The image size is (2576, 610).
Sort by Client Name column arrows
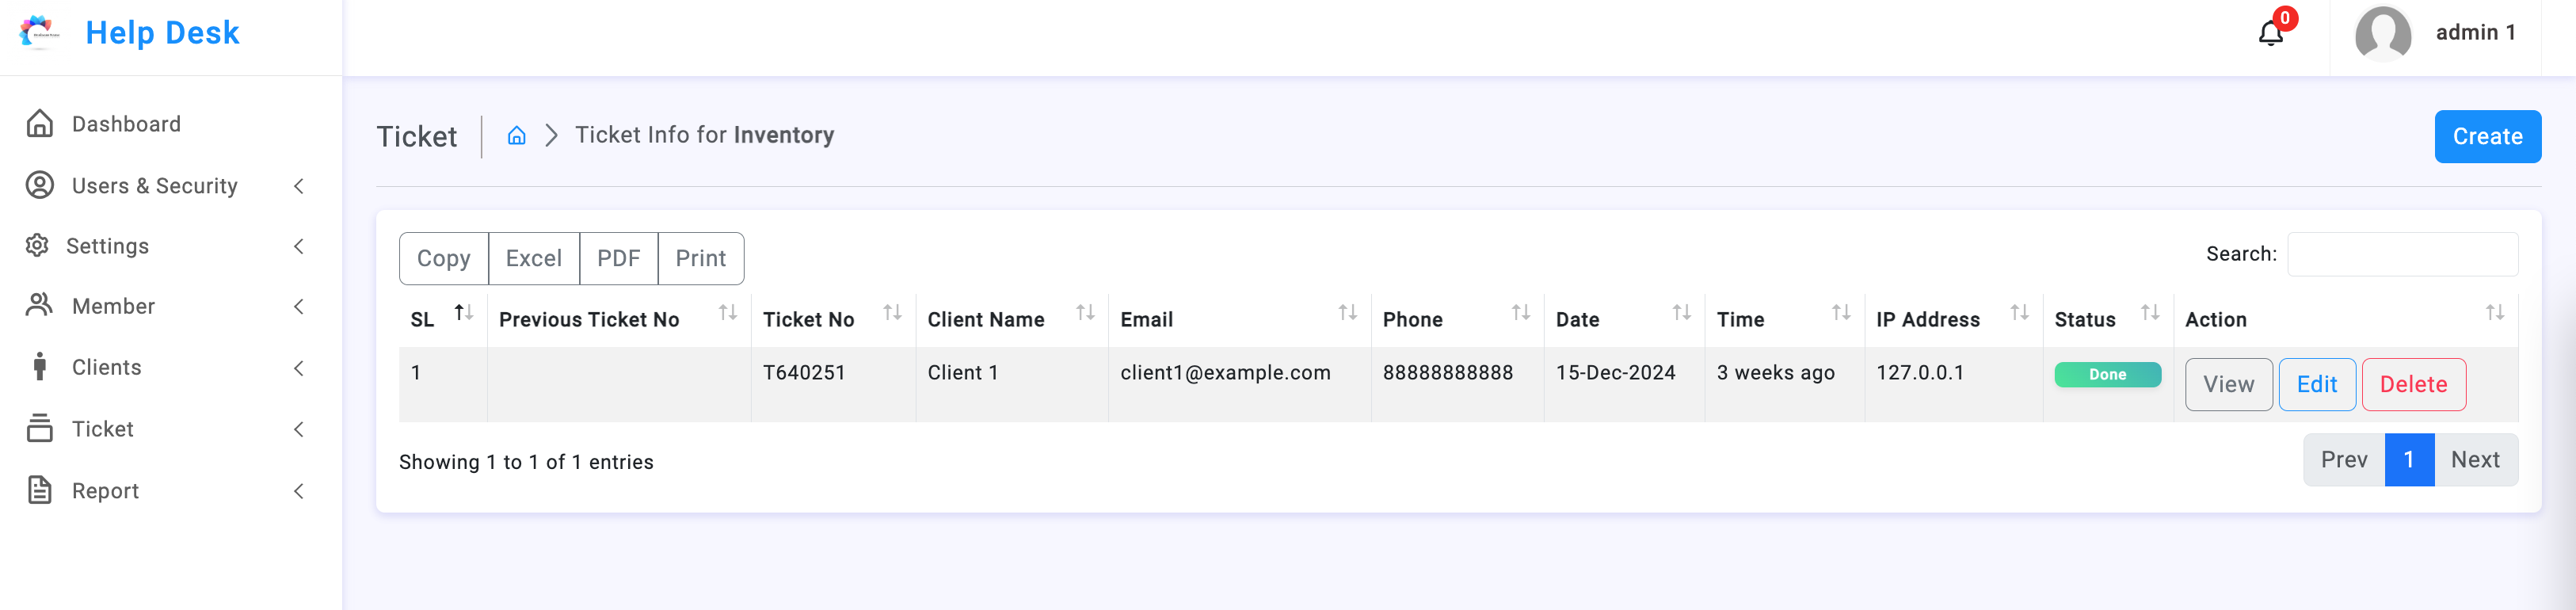click(1085, 313)
